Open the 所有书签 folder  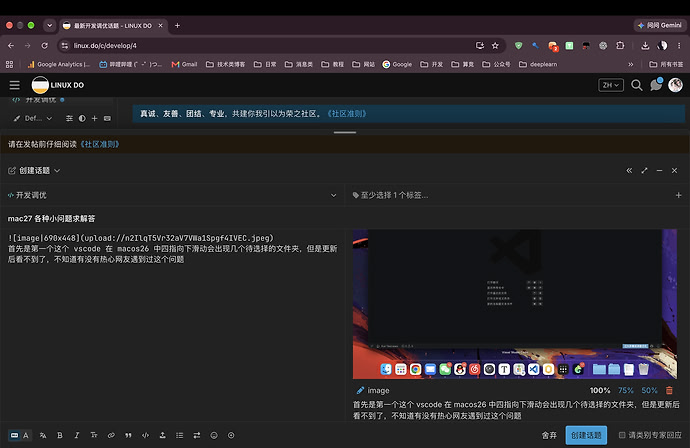666,64
